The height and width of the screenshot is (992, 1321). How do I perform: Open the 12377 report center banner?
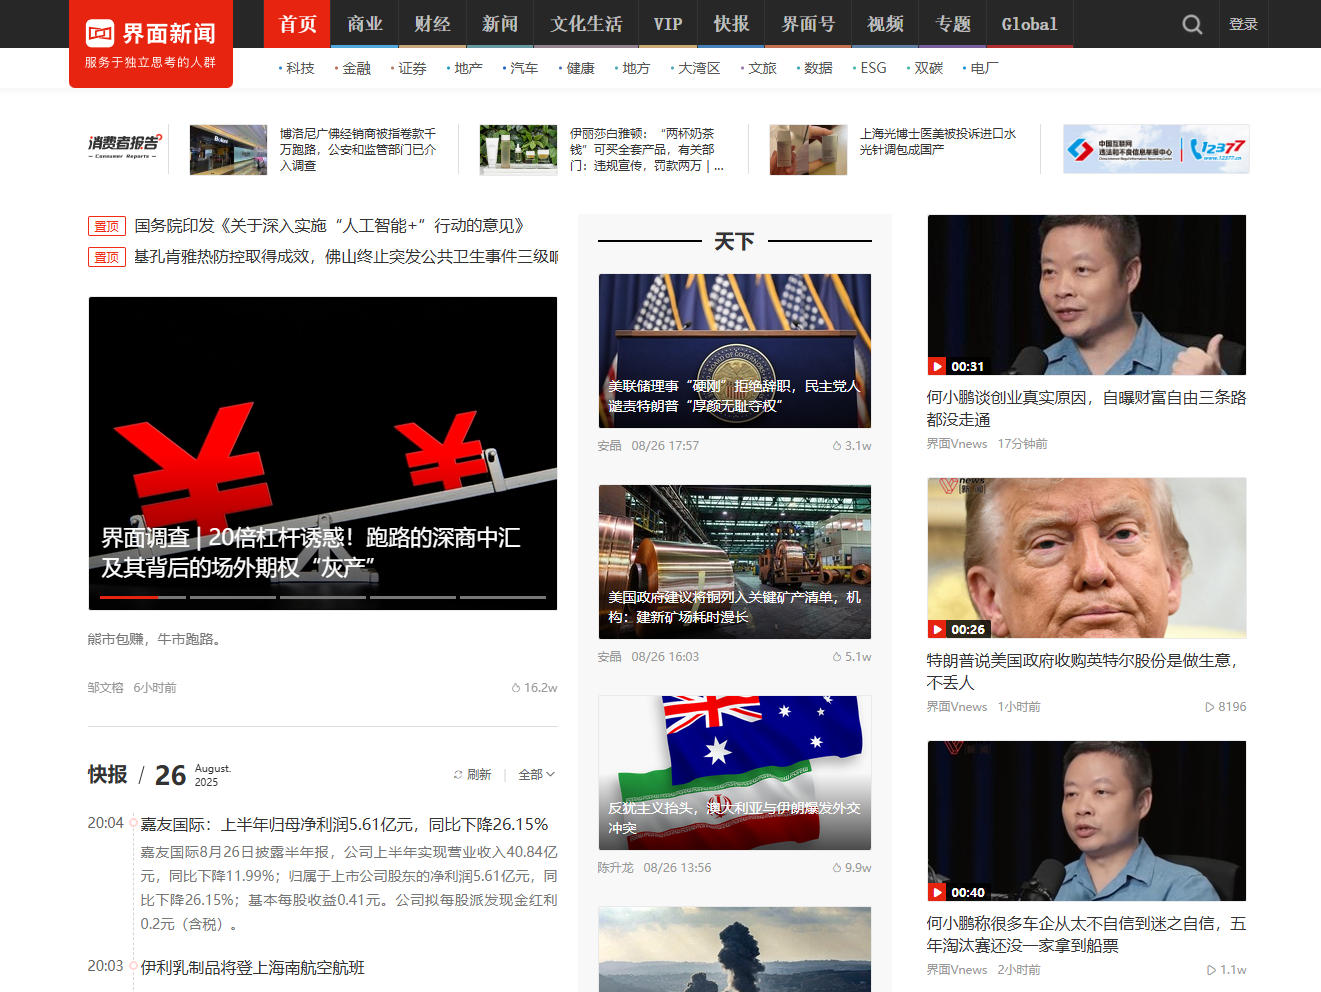1156,149
